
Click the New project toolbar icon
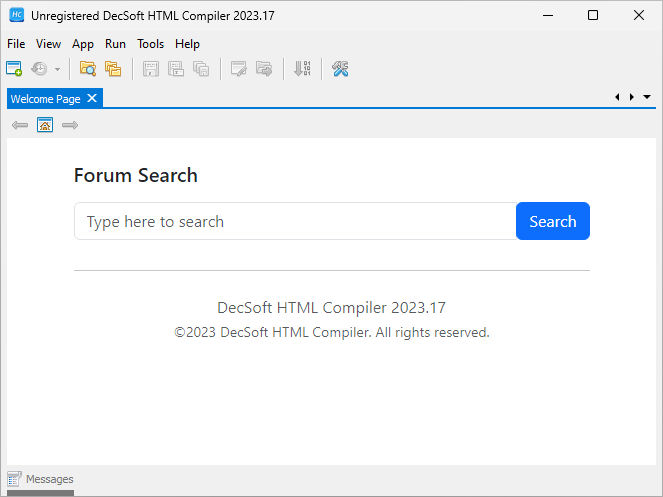point(14,69)
